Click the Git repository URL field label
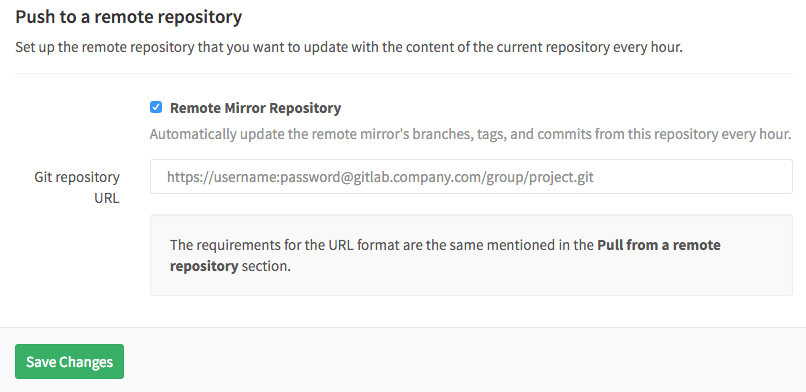This screenshot has width=806, height=392. pyautogui.click(x=77, y=188)
